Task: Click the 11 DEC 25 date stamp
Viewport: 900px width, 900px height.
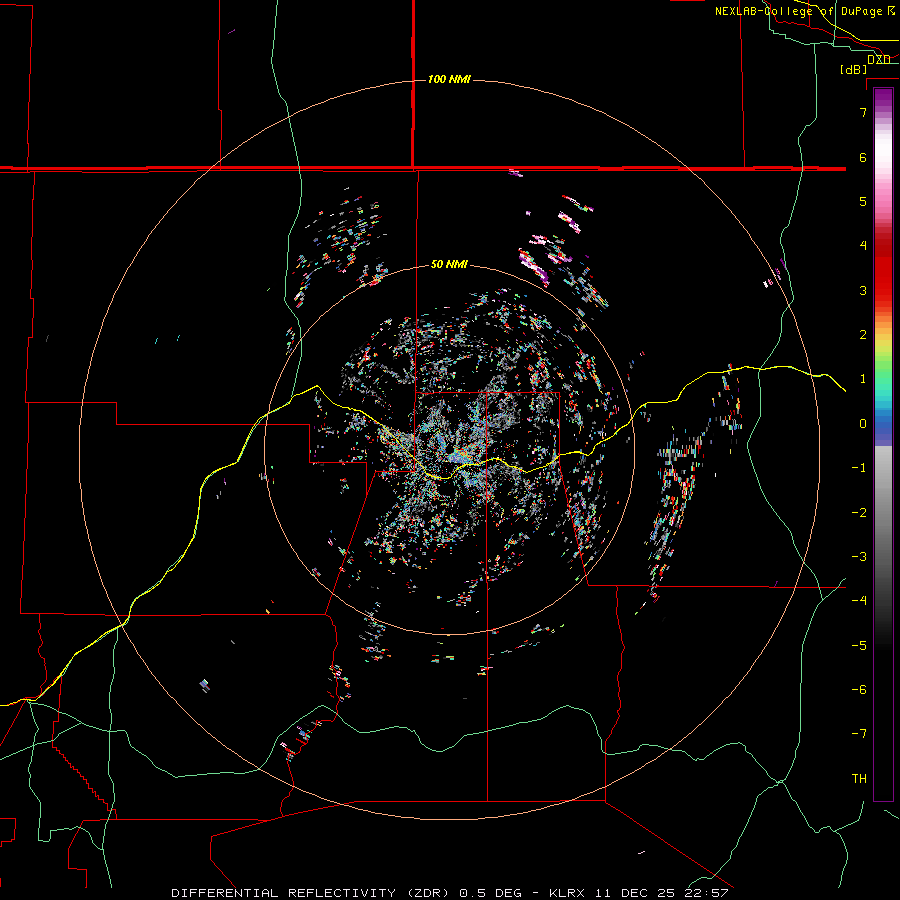Action: coord(637,893)
